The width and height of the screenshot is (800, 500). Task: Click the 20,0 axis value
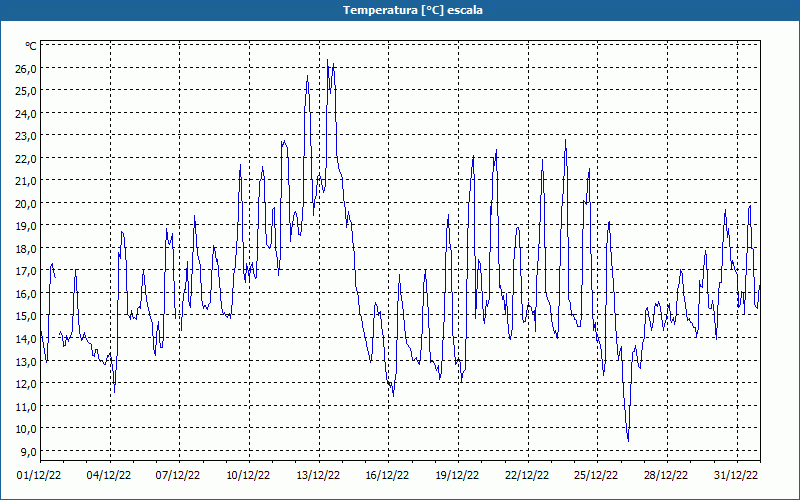click(x=26, y=204)
